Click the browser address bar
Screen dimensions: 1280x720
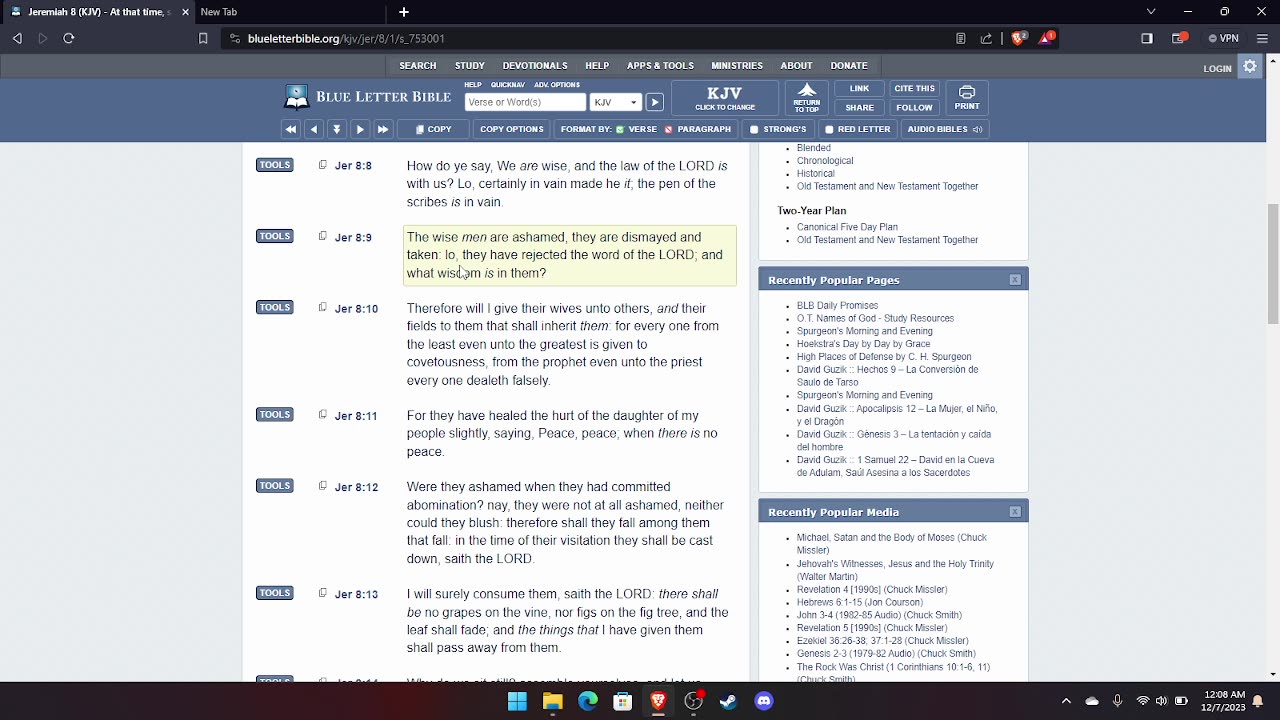click(x=590, y=38)
